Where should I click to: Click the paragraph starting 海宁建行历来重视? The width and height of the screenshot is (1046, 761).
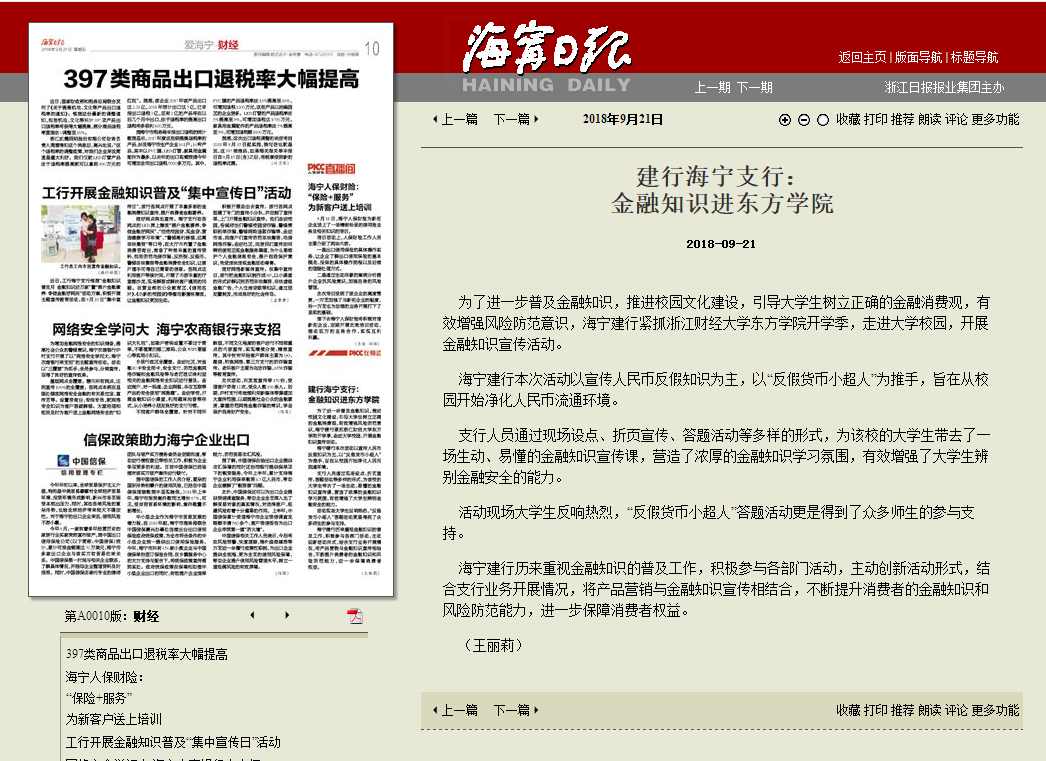[716, 589]
